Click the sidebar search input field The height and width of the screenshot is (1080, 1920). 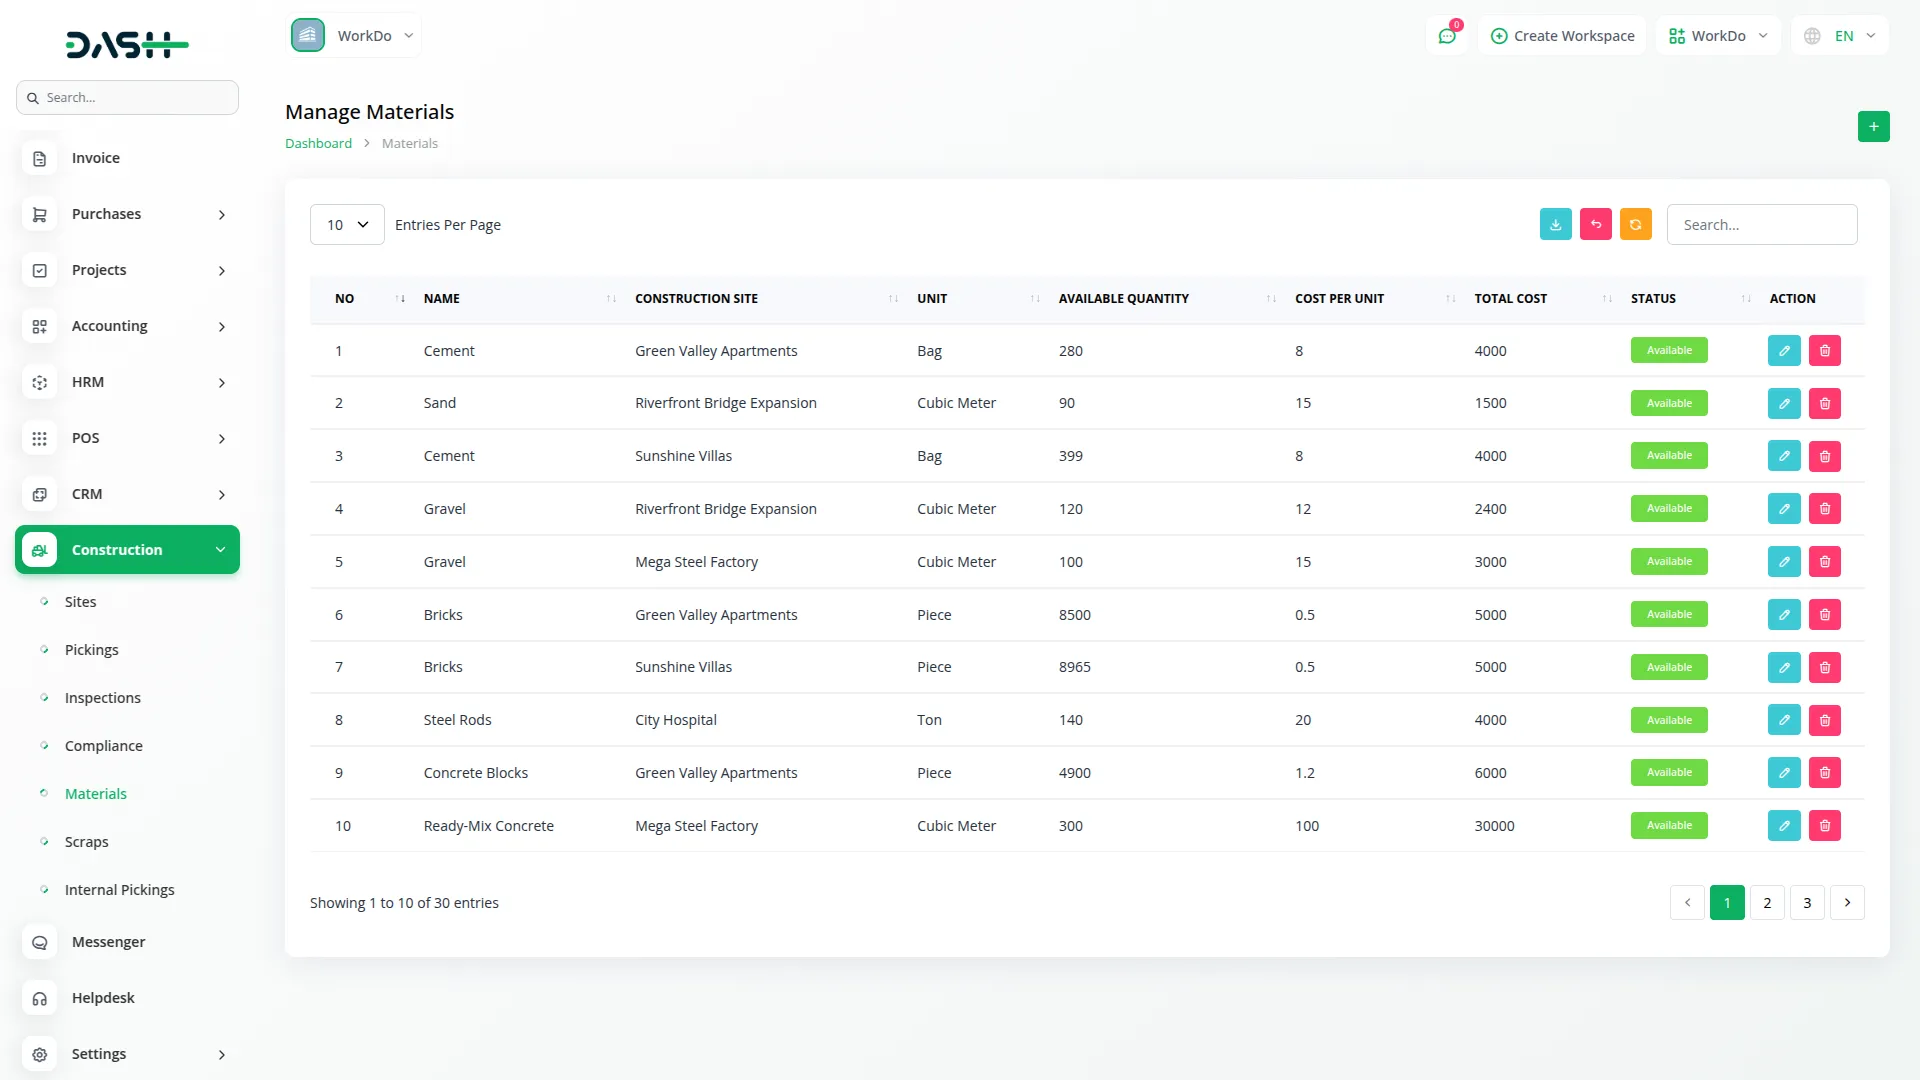128,98
